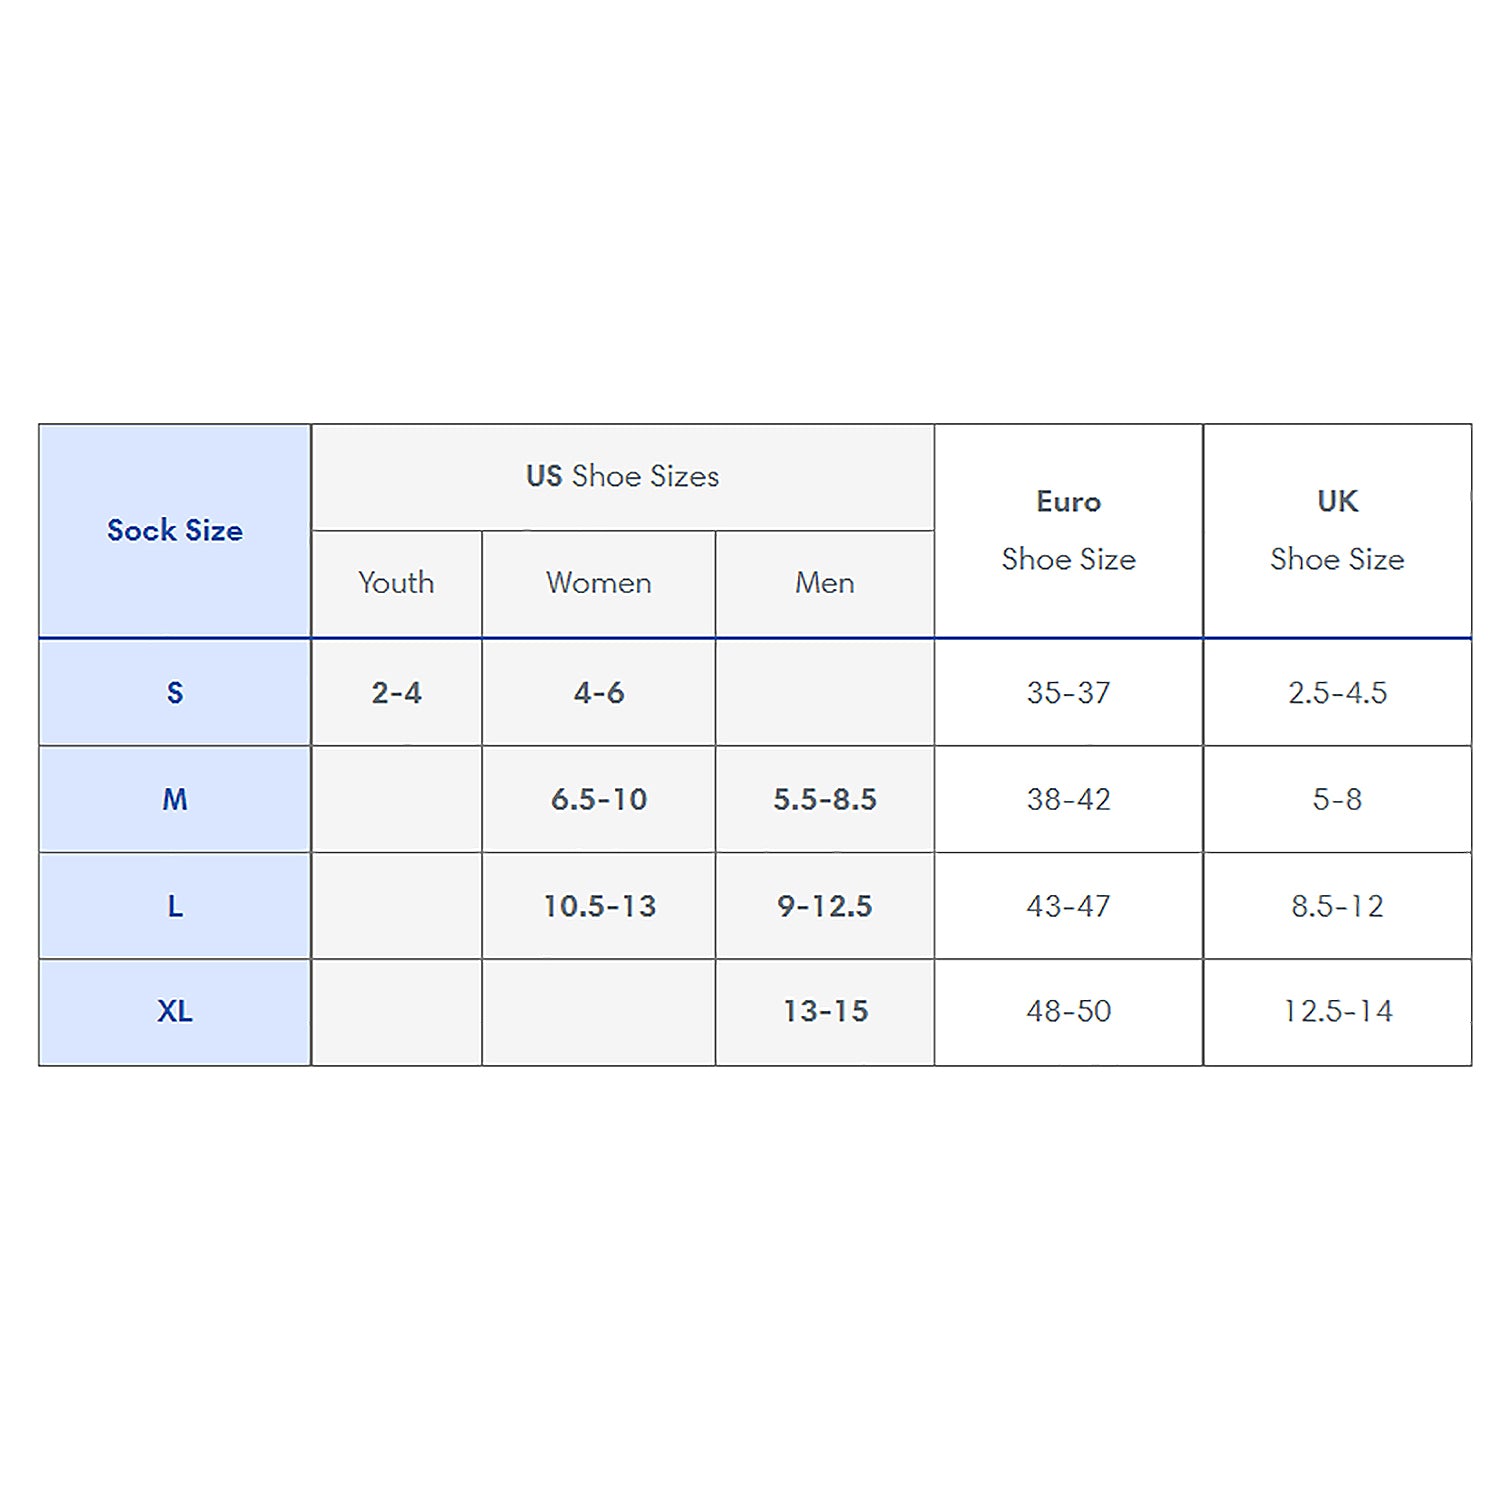
Task: Click the L sock size row label
Action: click(x=175, y=906)
